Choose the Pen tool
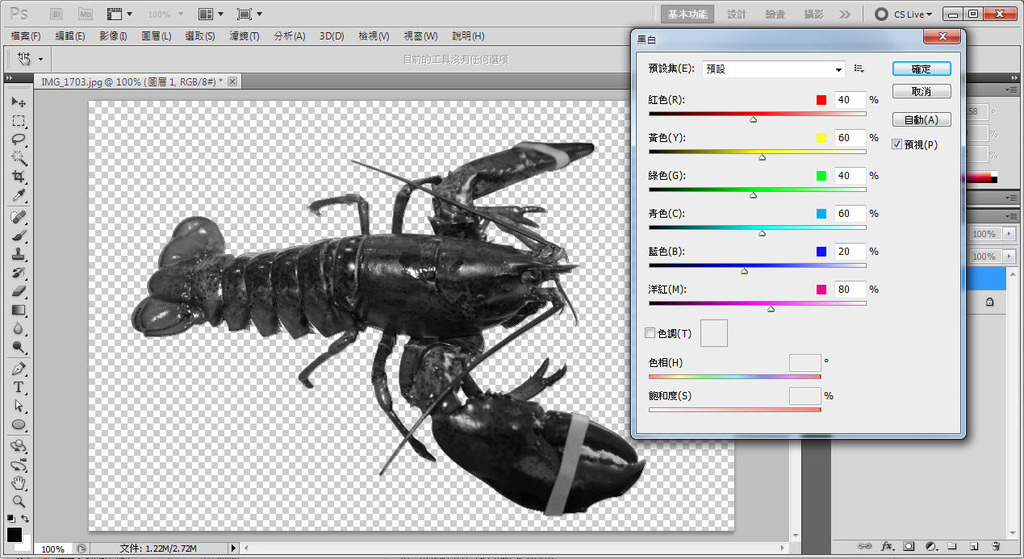This screenshot has width=1024, height=559. 18,369
